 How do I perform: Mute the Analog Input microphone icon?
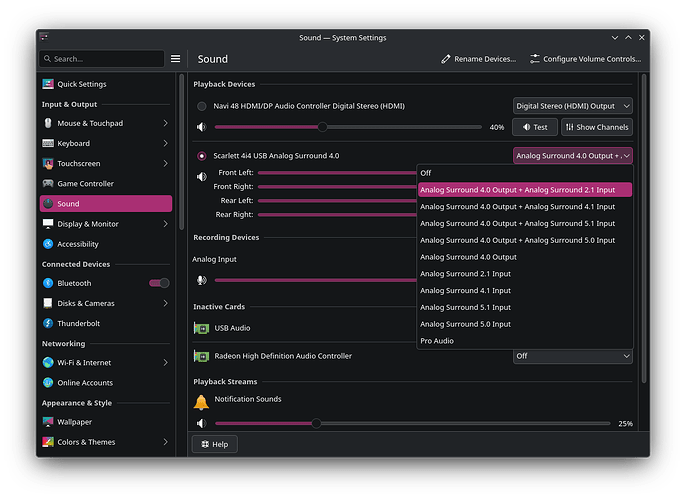201,280
